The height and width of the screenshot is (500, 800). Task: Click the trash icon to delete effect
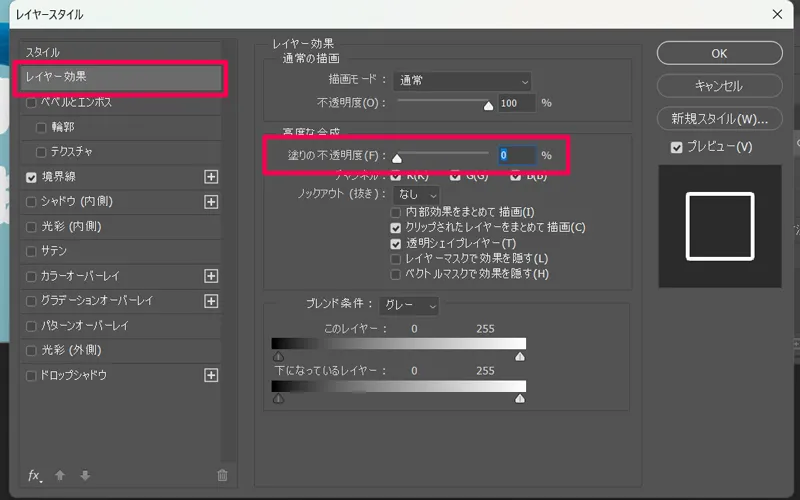[222, 476]
